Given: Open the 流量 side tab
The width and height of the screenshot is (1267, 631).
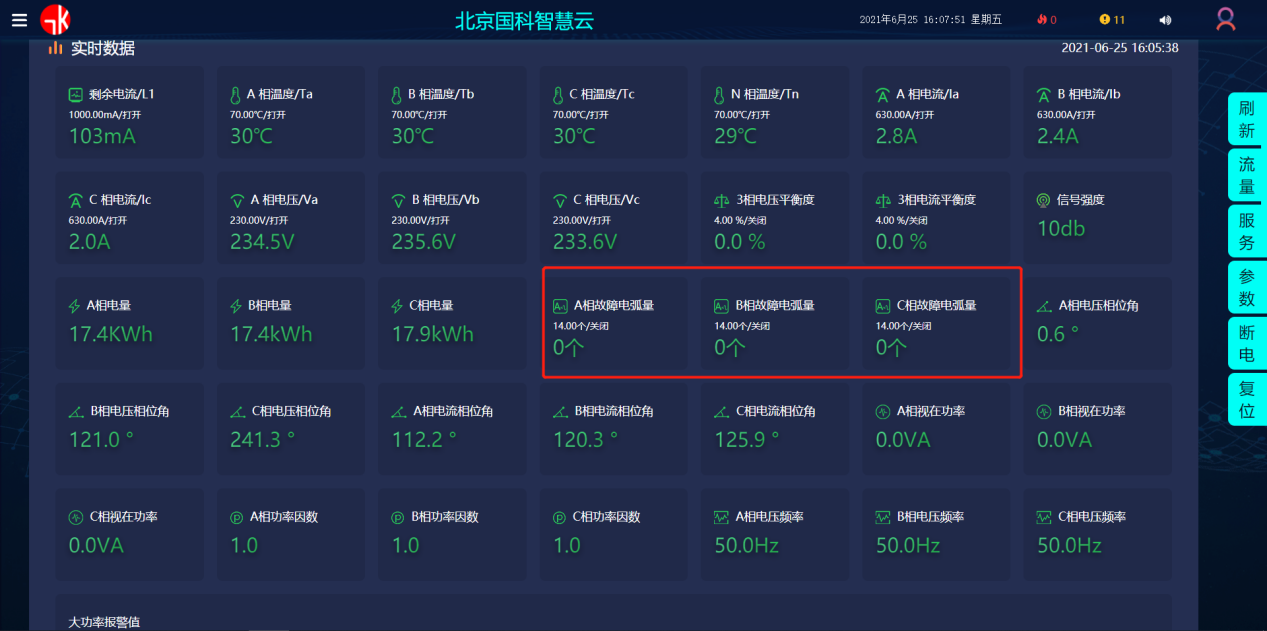Looking at the screenshot, I should point(1246,175).
